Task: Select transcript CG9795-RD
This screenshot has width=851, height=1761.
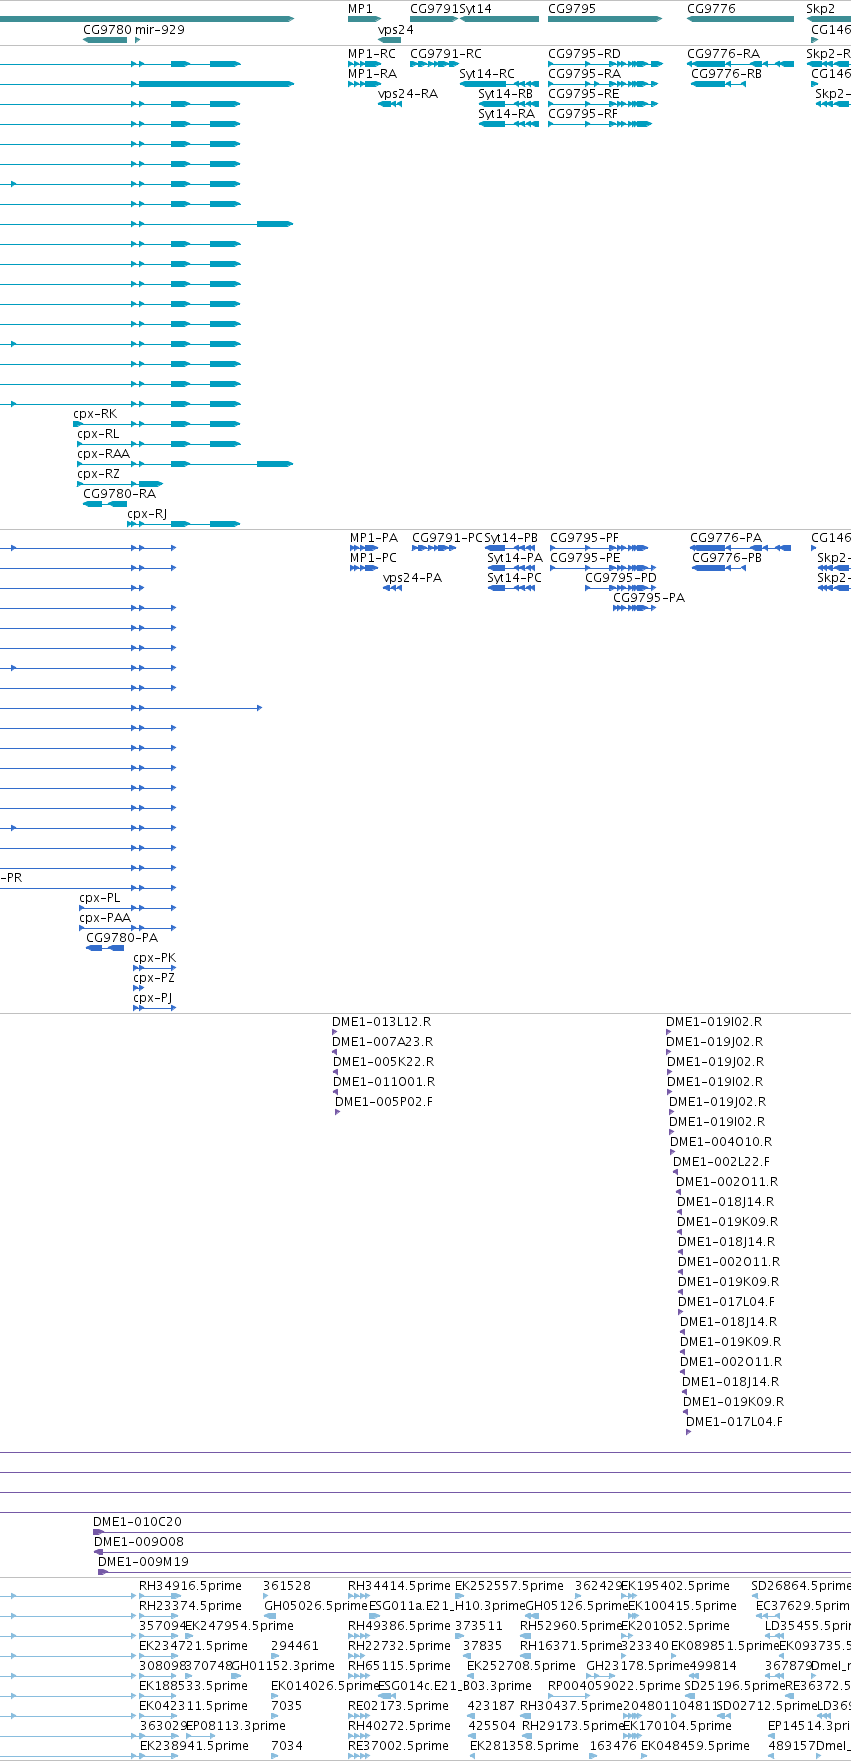Action: tap(584, 54)
